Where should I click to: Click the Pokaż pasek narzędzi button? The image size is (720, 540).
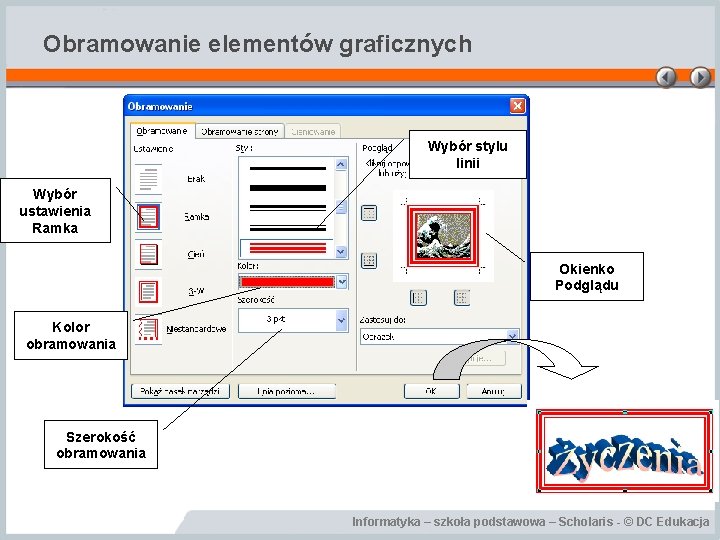[x=180, y=391]
